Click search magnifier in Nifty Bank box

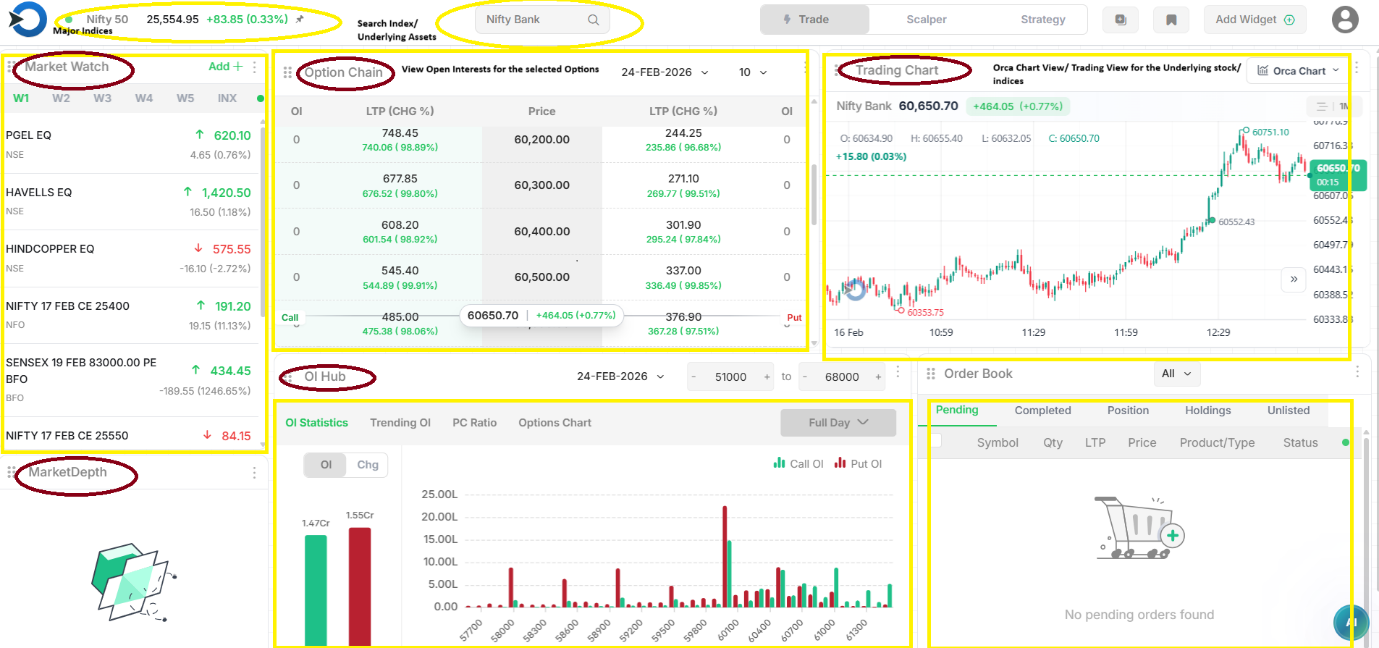(593, 20)
